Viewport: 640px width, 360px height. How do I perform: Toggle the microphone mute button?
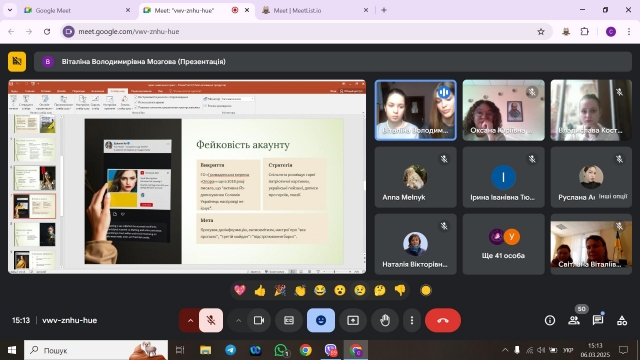point(211,320)
